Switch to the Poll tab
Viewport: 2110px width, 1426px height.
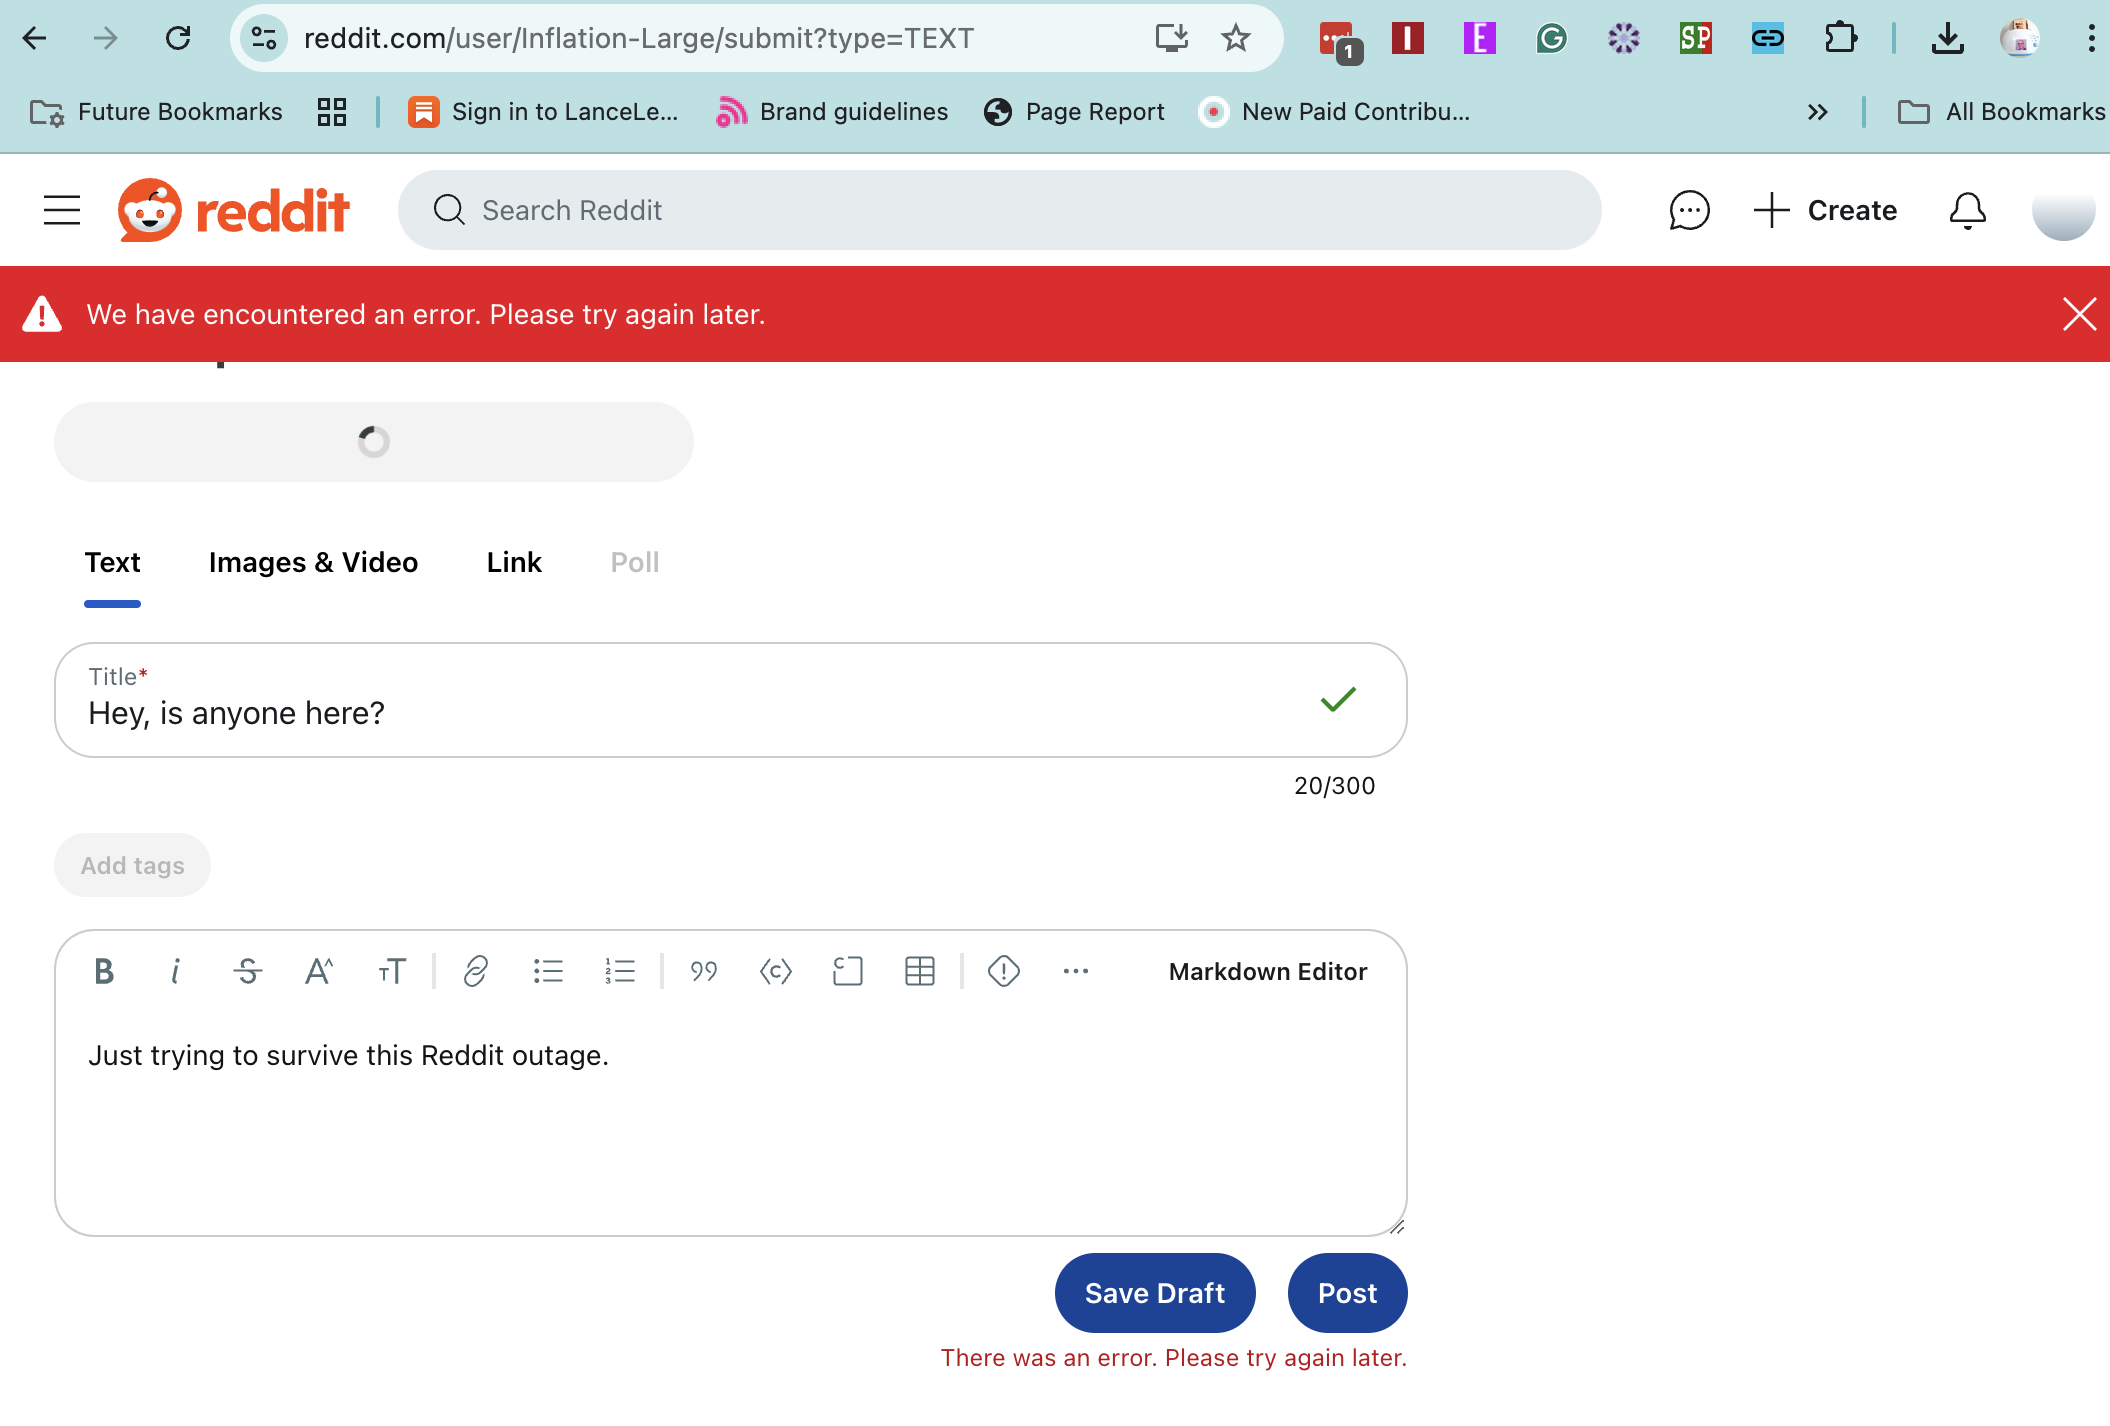[x=633, y=560]
